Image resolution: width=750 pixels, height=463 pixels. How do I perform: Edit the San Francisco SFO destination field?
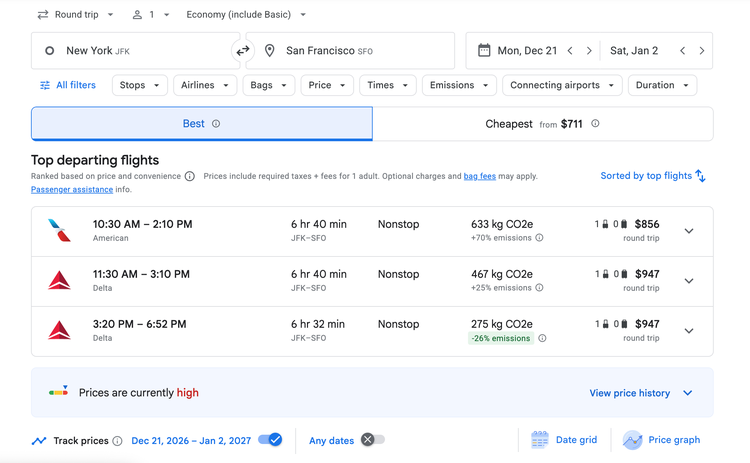pos(350,51)
